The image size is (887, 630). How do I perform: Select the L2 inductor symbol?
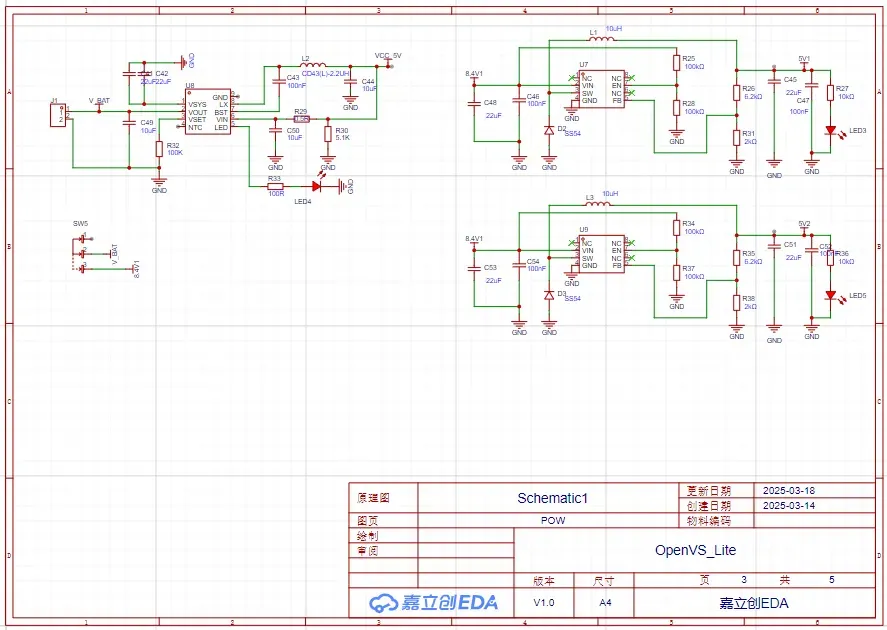[311, 67]
